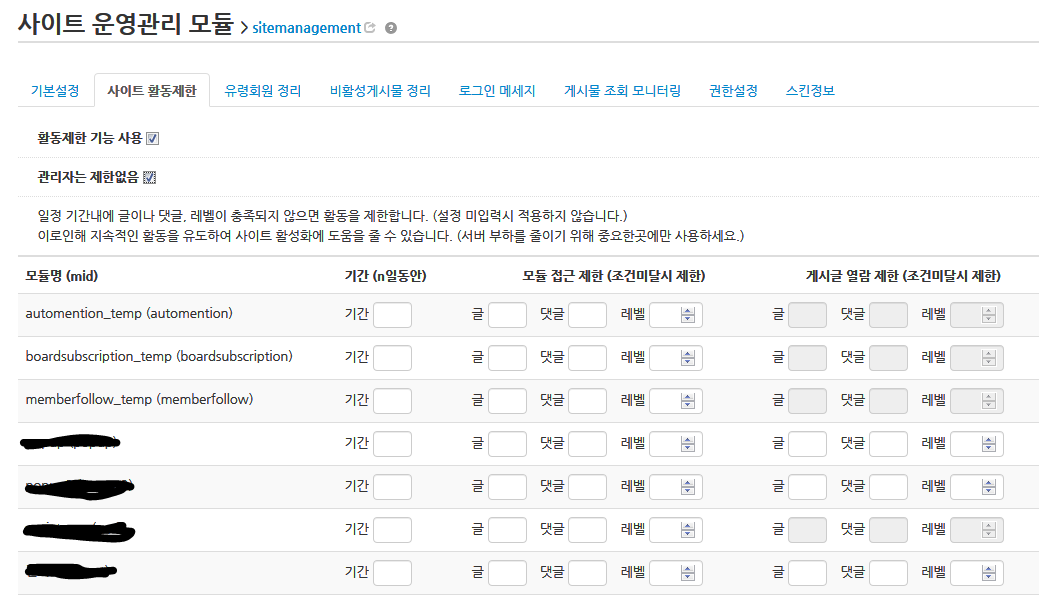
Task: Click the 글 input for memberfollow_temp row
Action: tap(507, 400)
